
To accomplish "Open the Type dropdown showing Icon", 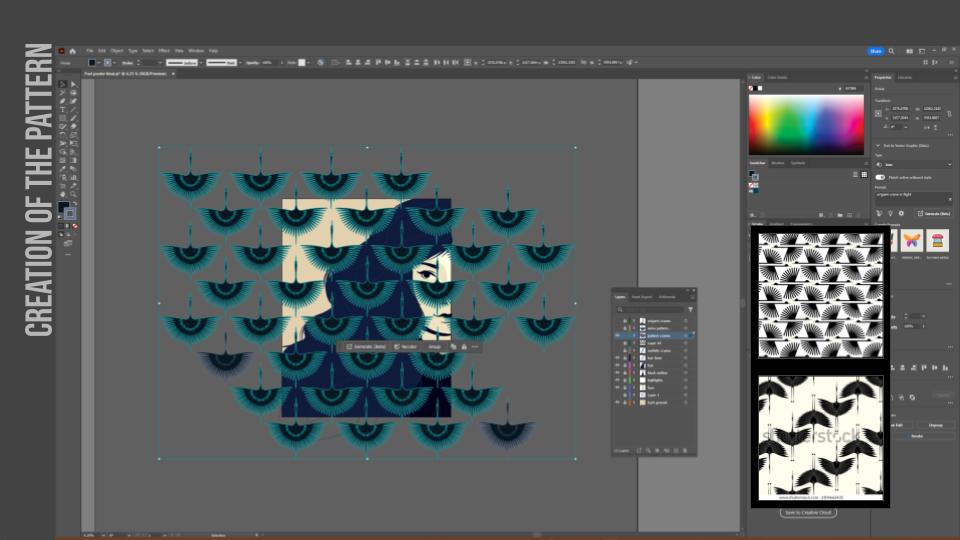I will 914,164.
